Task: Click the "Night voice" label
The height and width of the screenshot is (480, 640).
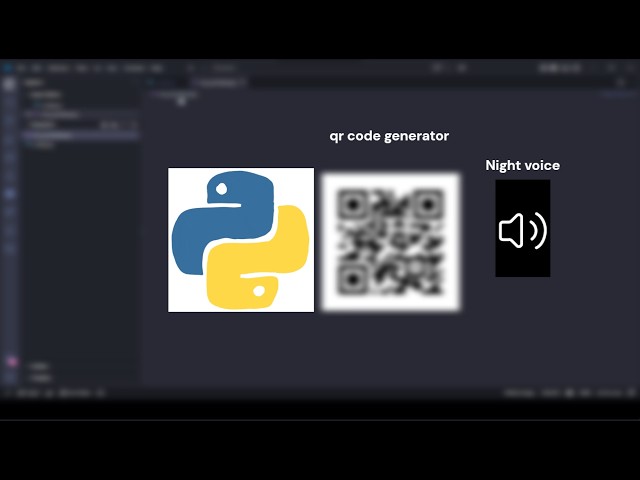Action: (x=522, y=165)
